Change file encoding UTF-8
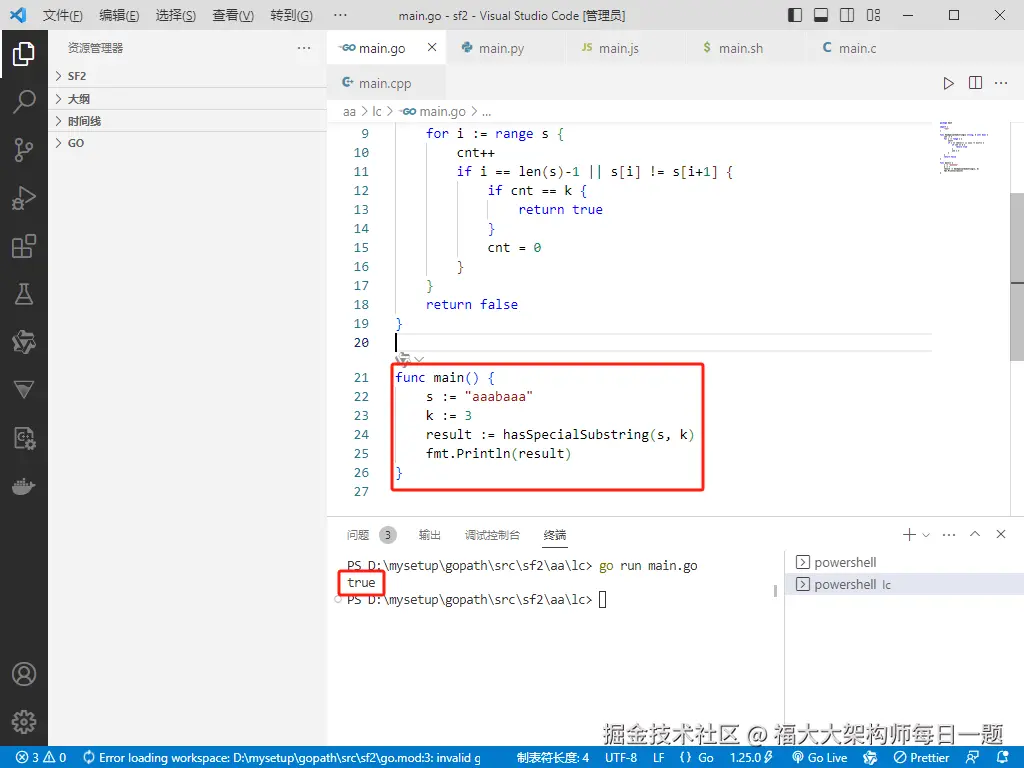Viewport: 1024px width, 768px height. [620, 758]
